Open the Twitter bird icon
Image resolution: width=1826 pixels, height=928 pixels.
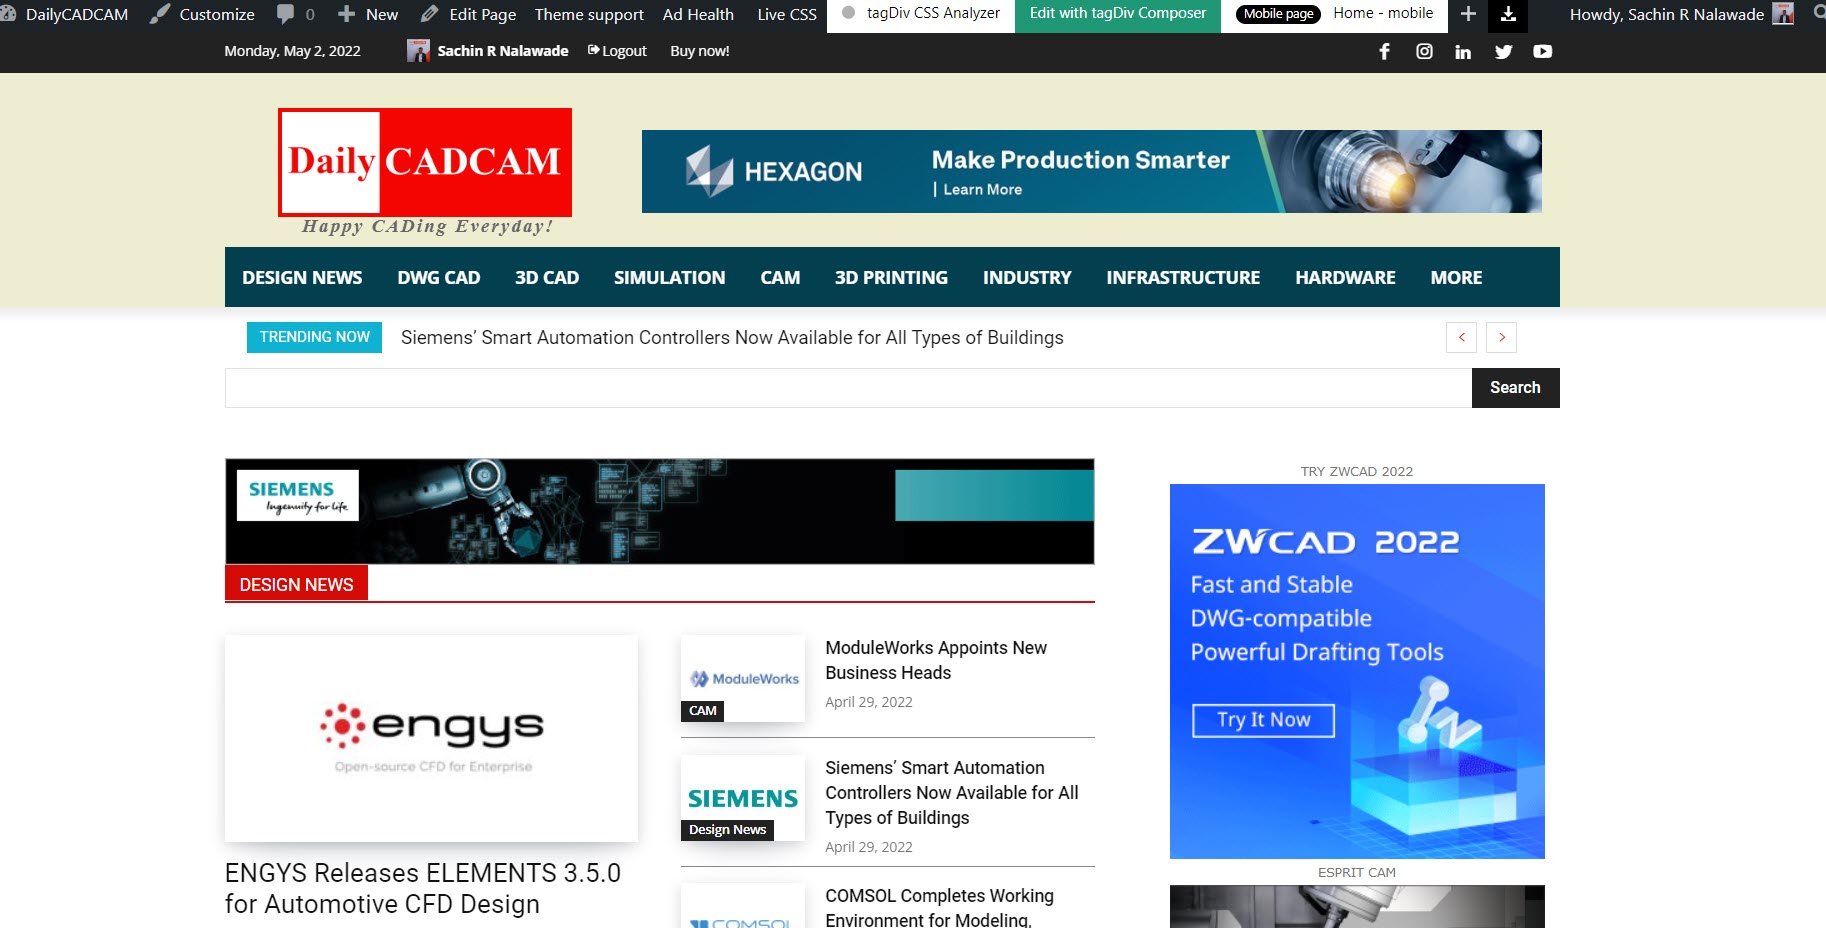click(x=1503, y=51)
